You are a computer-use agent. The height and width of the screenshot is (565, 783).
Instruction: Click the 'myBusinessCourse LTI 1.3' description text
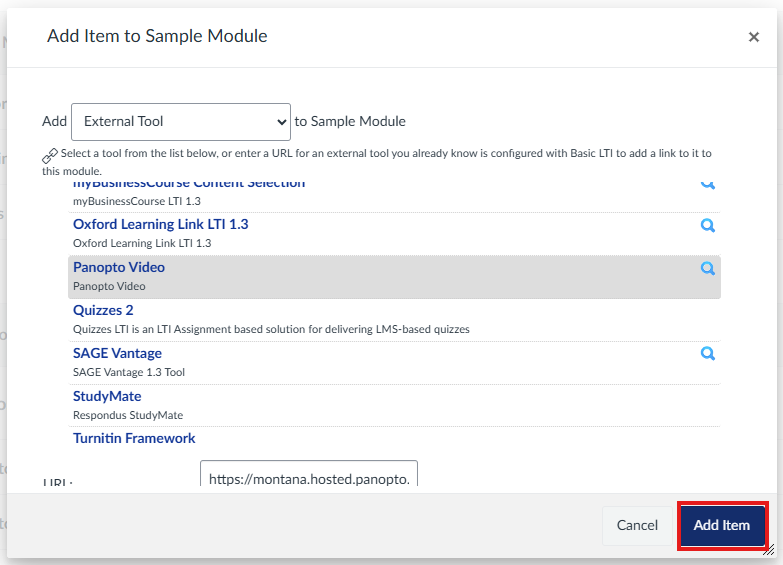[x=137, y=201]
